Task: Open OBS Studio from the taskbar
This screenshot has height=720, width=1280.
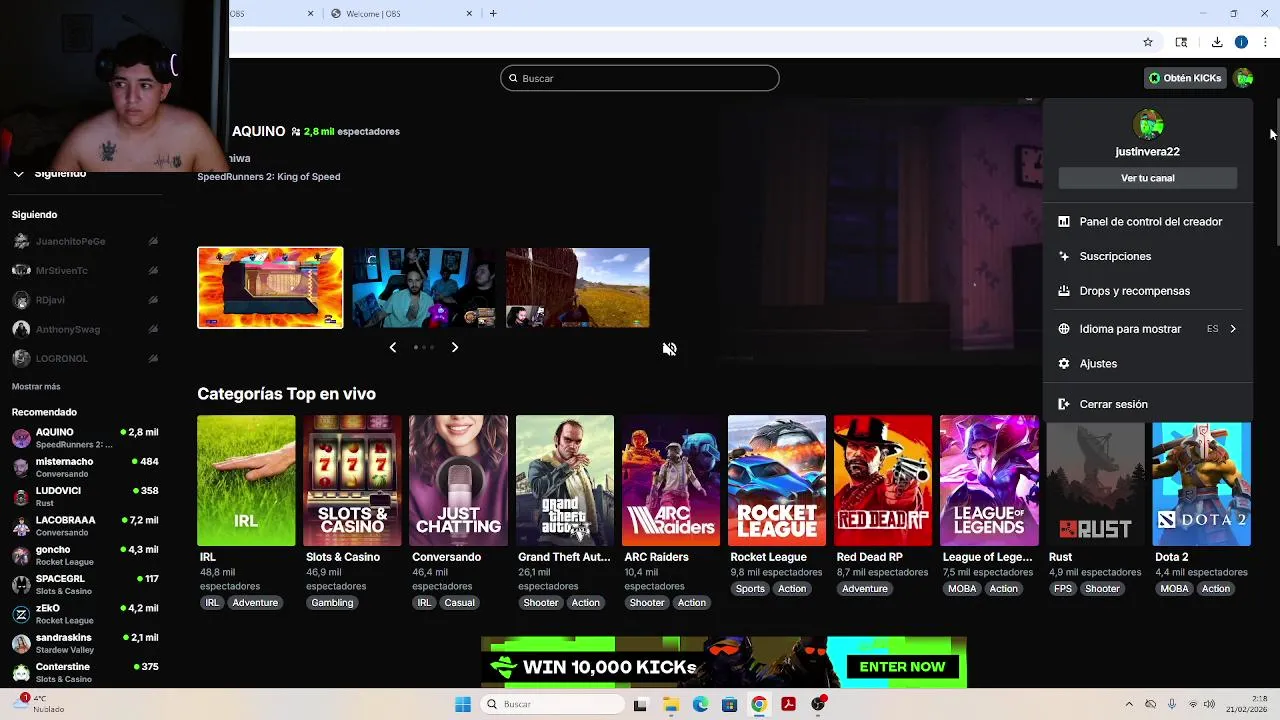Action: point(818,704)
